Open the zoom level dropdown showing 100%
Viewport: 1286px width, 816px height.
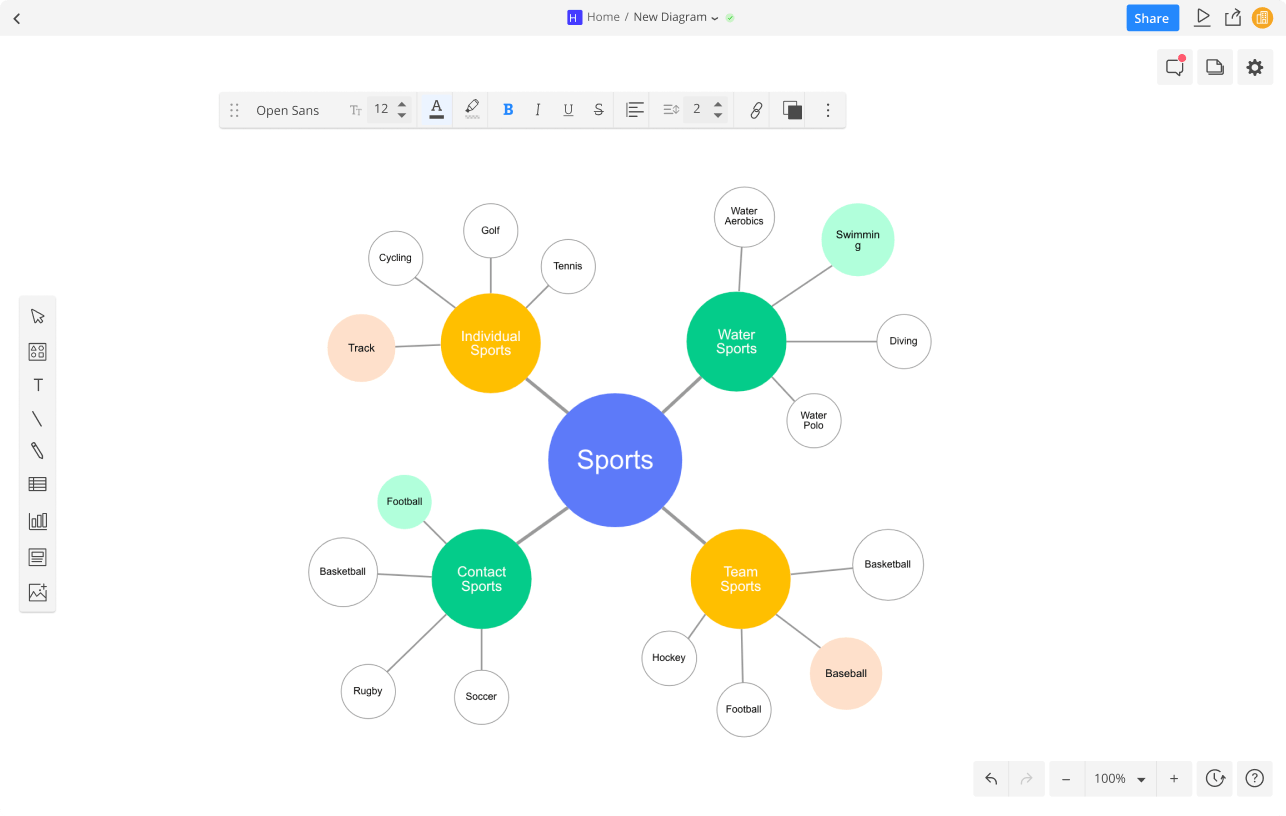tap(1120, 778)
